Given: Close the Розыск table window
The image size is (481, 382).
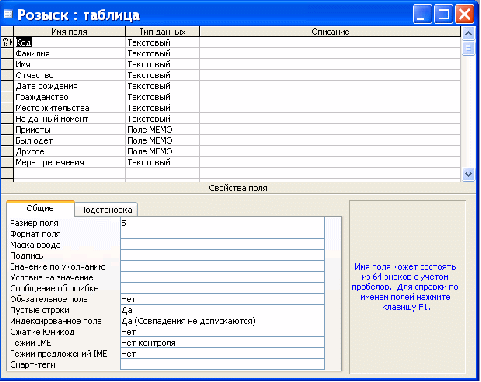Looking at the screenshot, I should [465, 14].
